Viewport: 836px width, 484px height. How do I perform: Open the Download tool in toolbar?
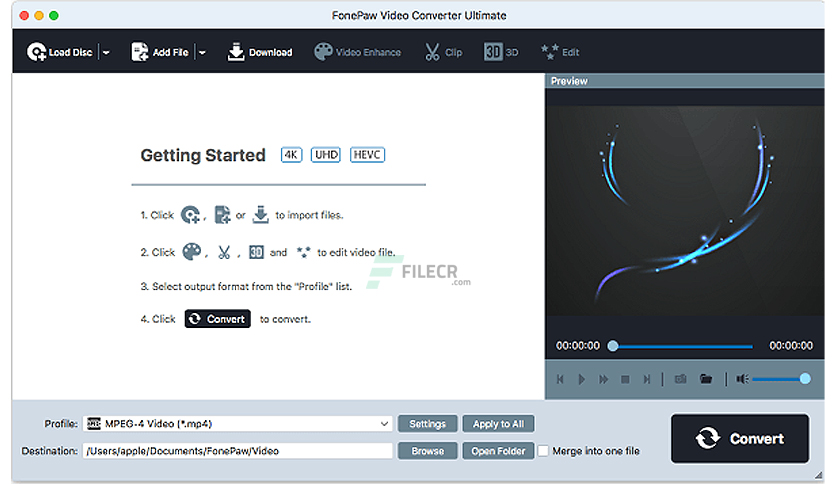(260, 52)
